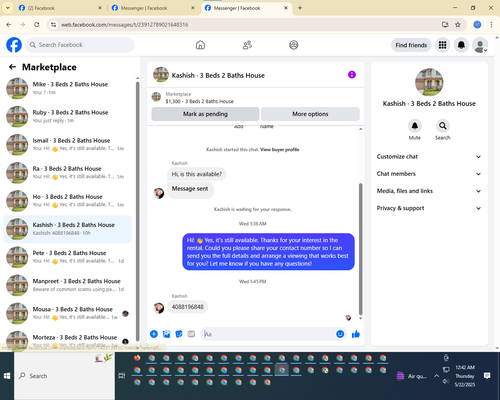Open the Windows Start menu
Viewport: 500px width, 400px height.
[x=7, y=376]
